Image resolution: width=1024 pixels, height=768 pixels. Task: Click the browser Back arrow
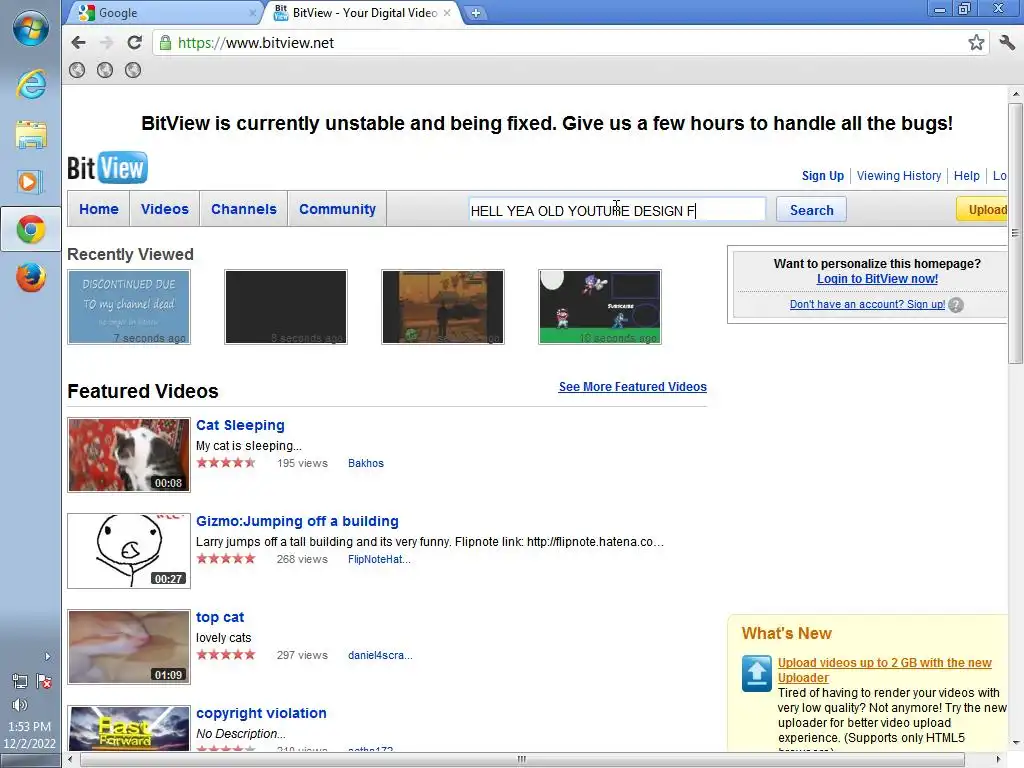coord(78,42)
